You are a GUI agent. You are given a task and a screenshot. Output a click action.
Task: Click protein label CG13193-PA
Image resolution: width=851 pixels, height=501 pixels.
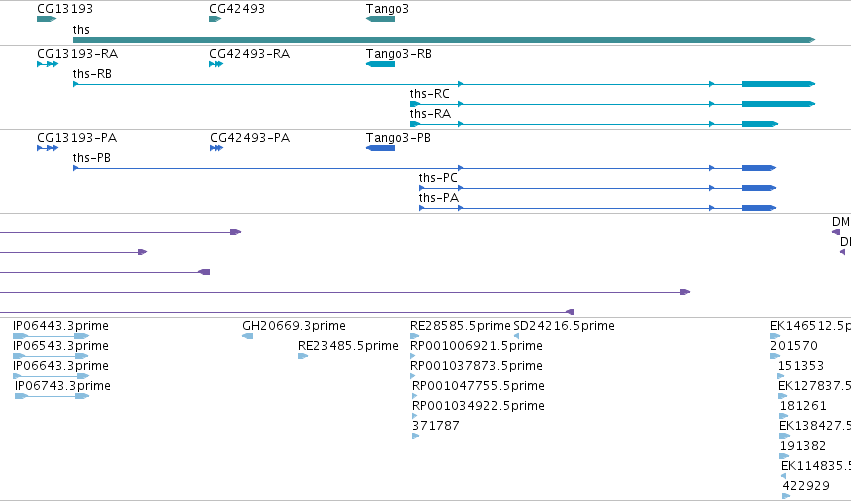[x=77, y=138]
